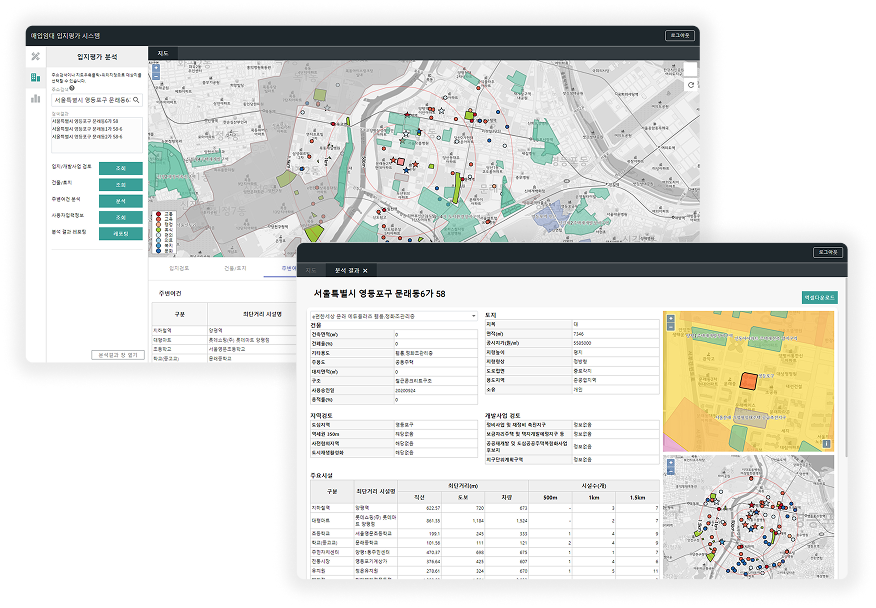The height and width of the screenshot is (608, 876).
Task: Close the 분석 결과 tab
Action: coord(365,270)
